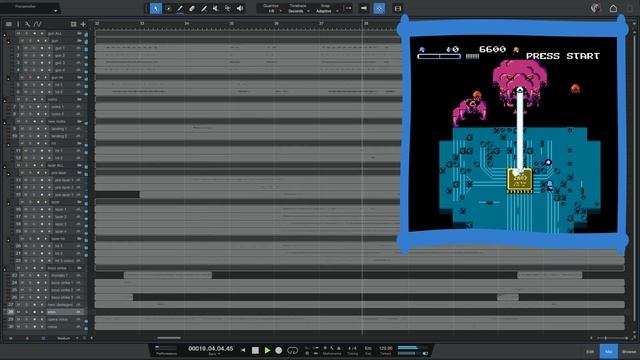The image size is (640, 360).
Task: Open the Bars time format dropdown
Action: click(x=213, y=354)
